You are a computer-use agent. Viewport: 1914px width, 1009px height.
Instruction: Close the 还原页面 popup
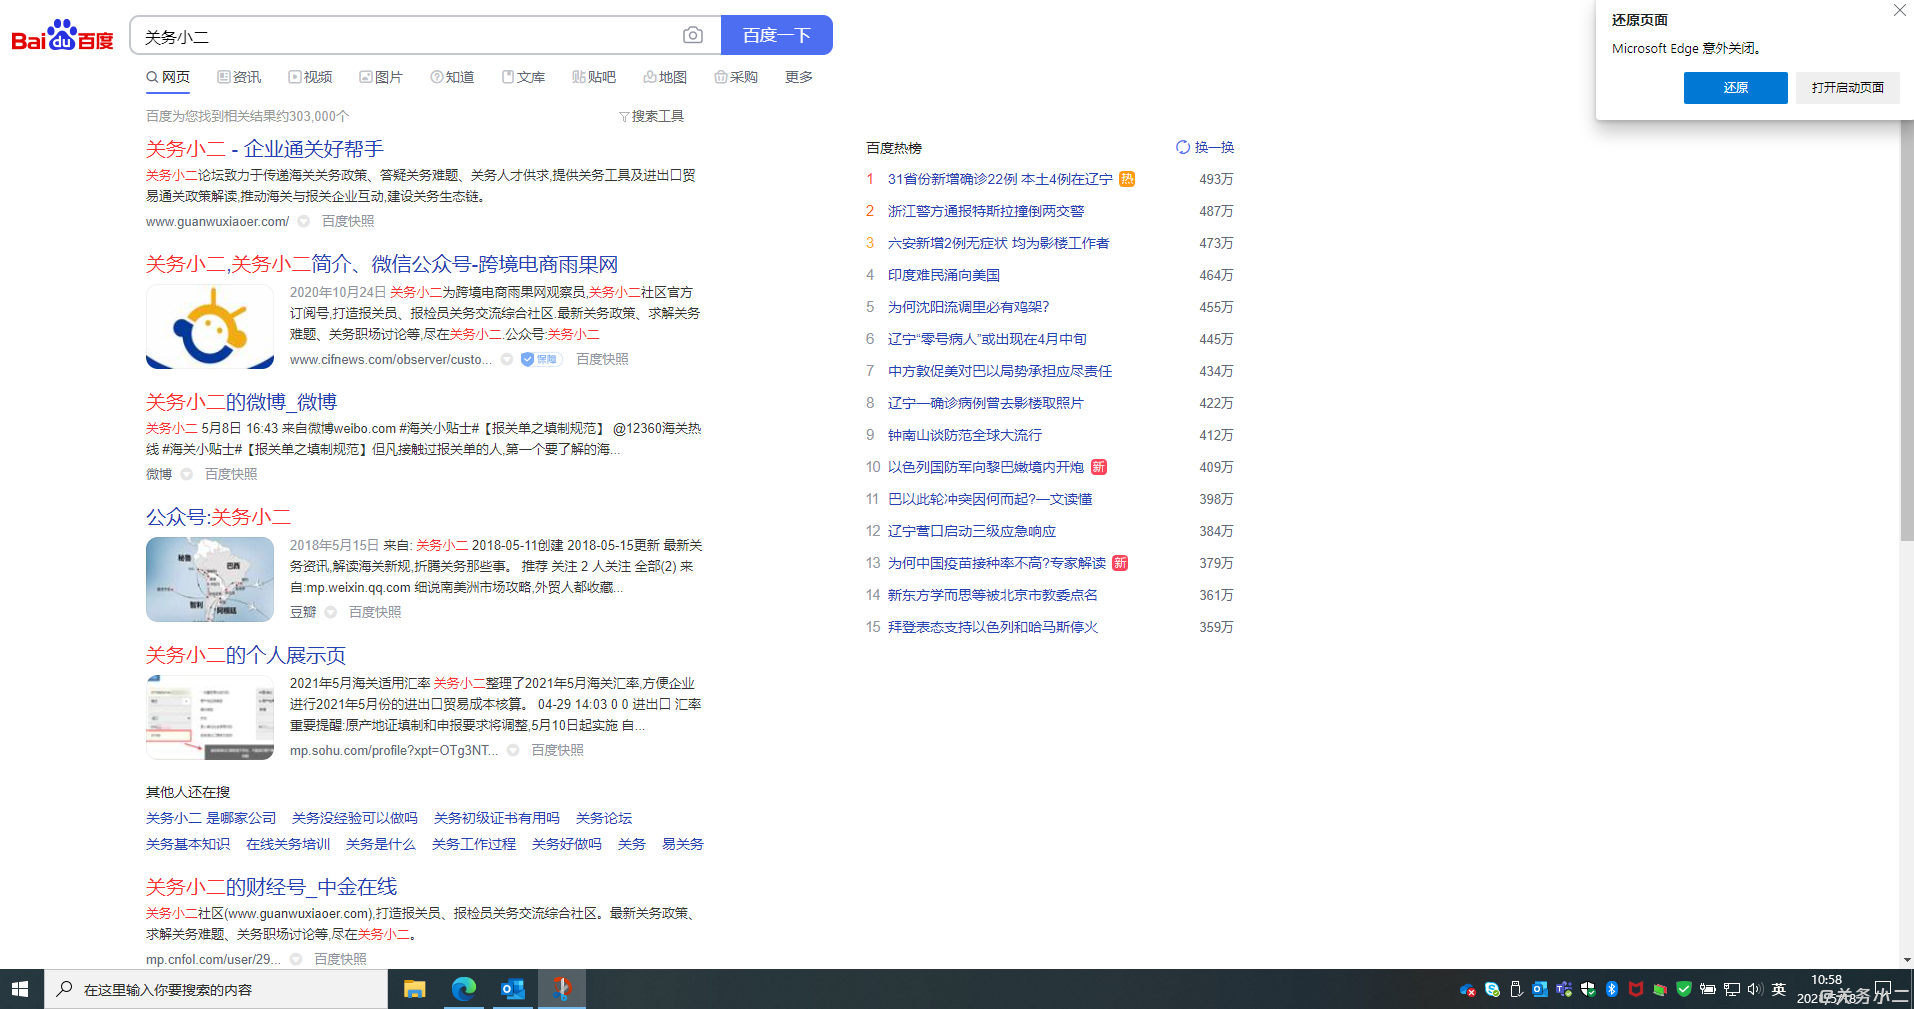(1900, 10)
